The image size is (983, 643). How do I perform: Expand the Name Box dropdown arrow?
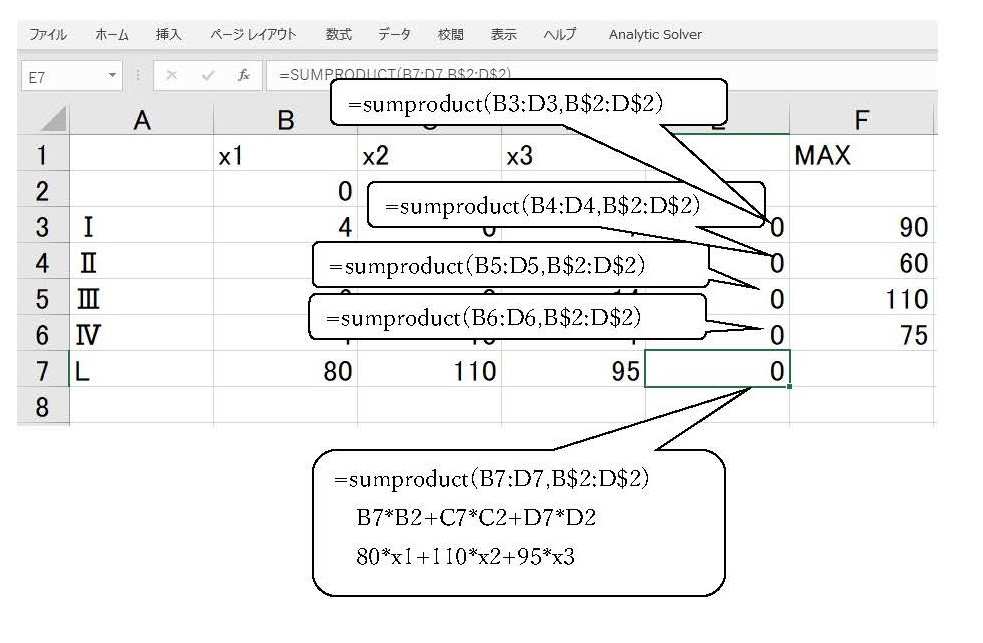(x=113, y=76)
